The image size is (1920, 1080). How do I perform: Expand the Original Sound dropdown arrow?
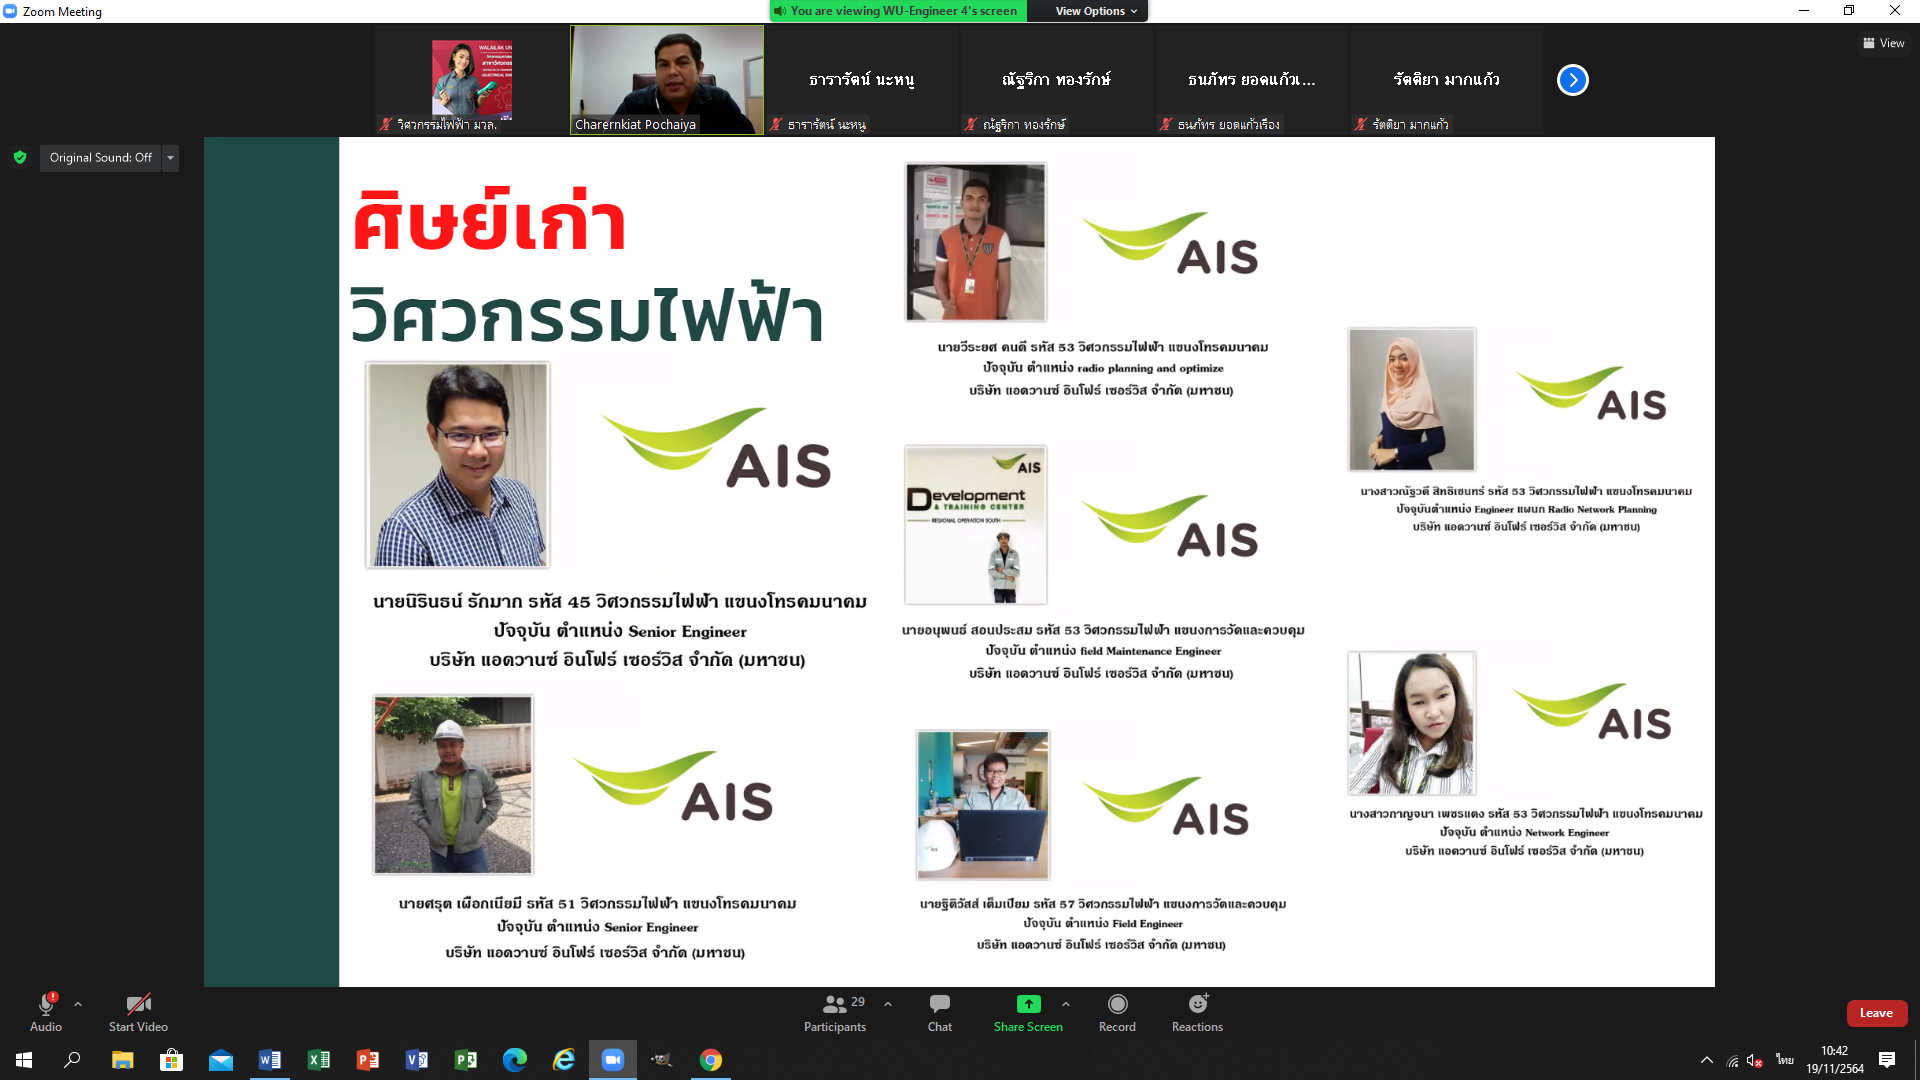tap(170, 158)
